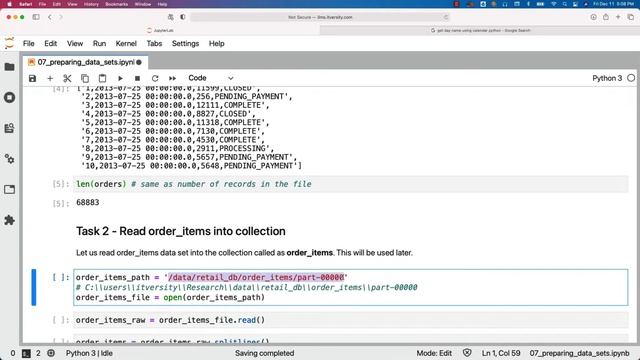Click Python 3 | Idle status
Image resolution: width=640 pixels, height=360 pixels.
tap(89, 353)
